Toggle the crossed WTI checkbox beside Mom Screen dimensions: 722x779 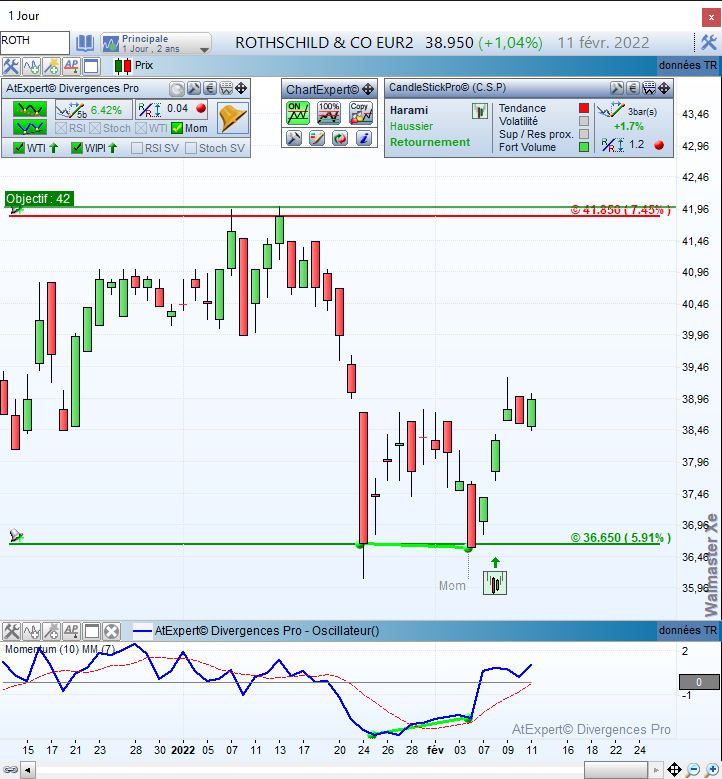[141, 128]
